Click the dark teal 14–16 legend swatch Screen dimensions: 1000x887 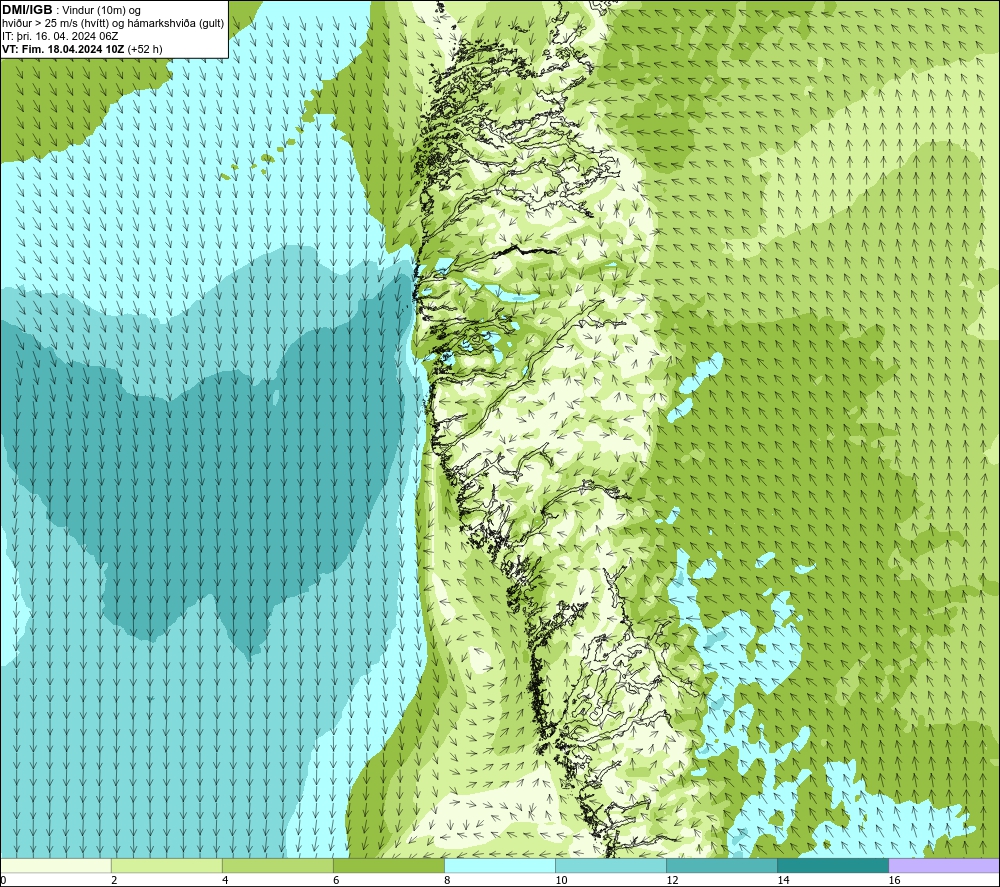[x=833, y=865]
